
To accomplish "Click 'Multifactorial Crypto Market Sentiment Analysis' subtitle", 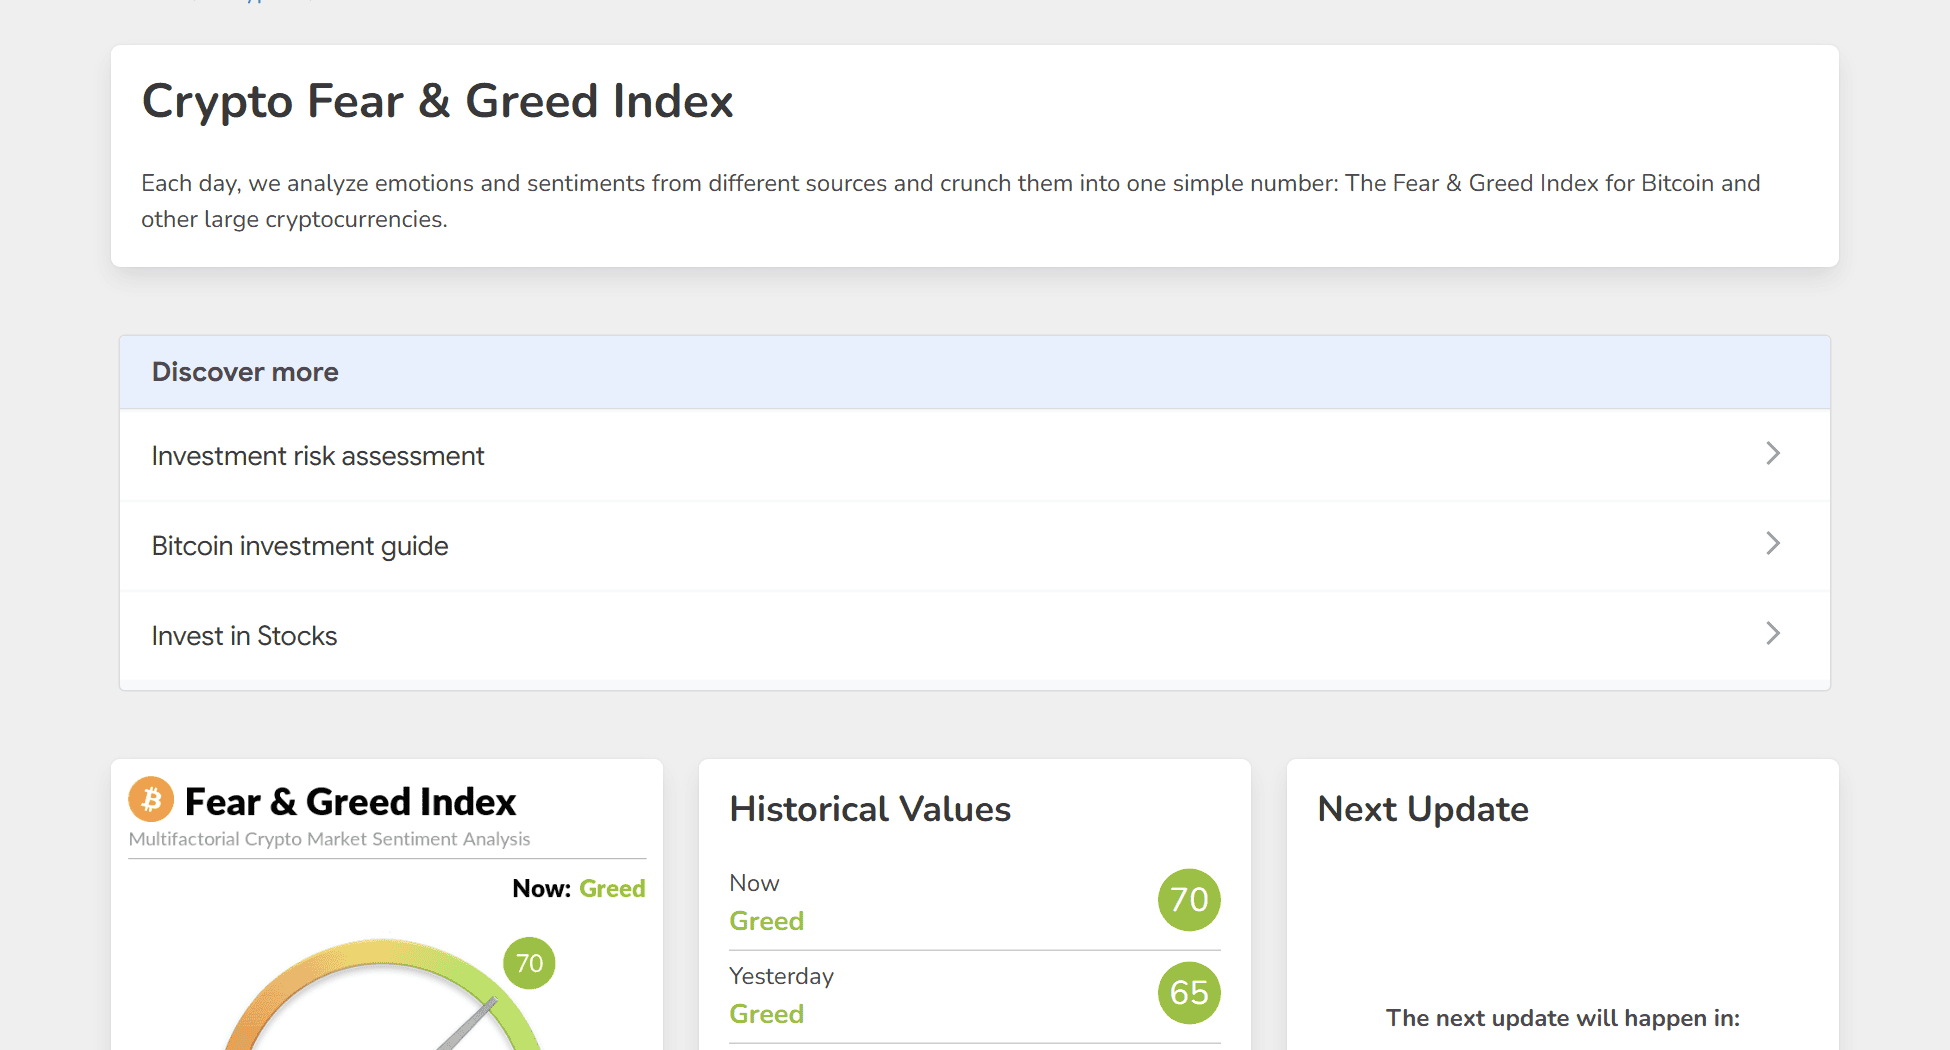I will (x=329, y=839).
